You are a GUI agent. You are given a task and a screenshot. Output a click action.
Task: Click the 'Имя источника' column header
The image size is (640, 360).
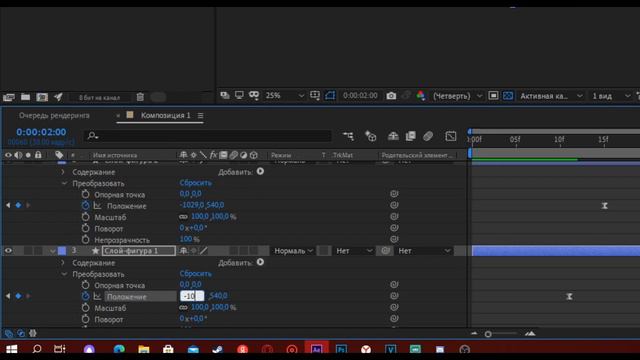(115, 155)
